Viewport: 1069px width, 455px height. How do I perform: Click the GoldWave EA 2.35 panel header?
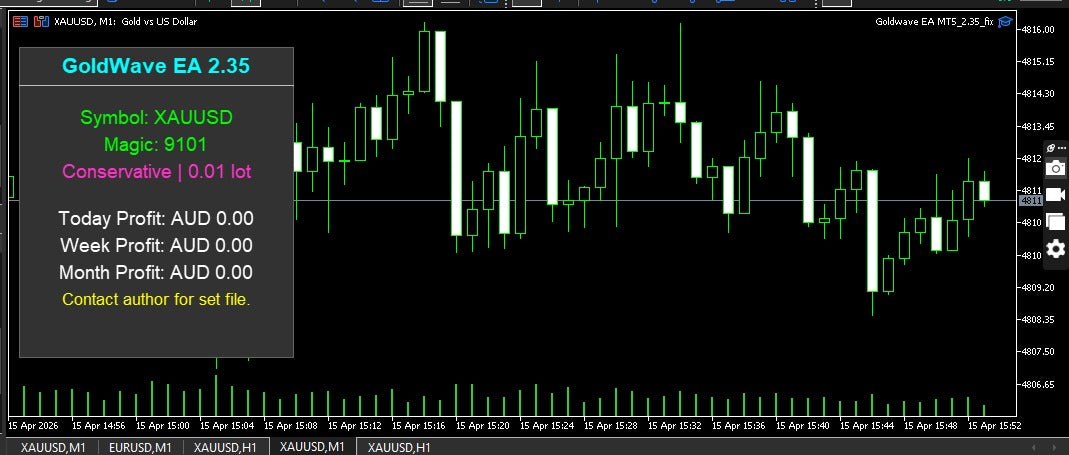(x=156, y=67)
